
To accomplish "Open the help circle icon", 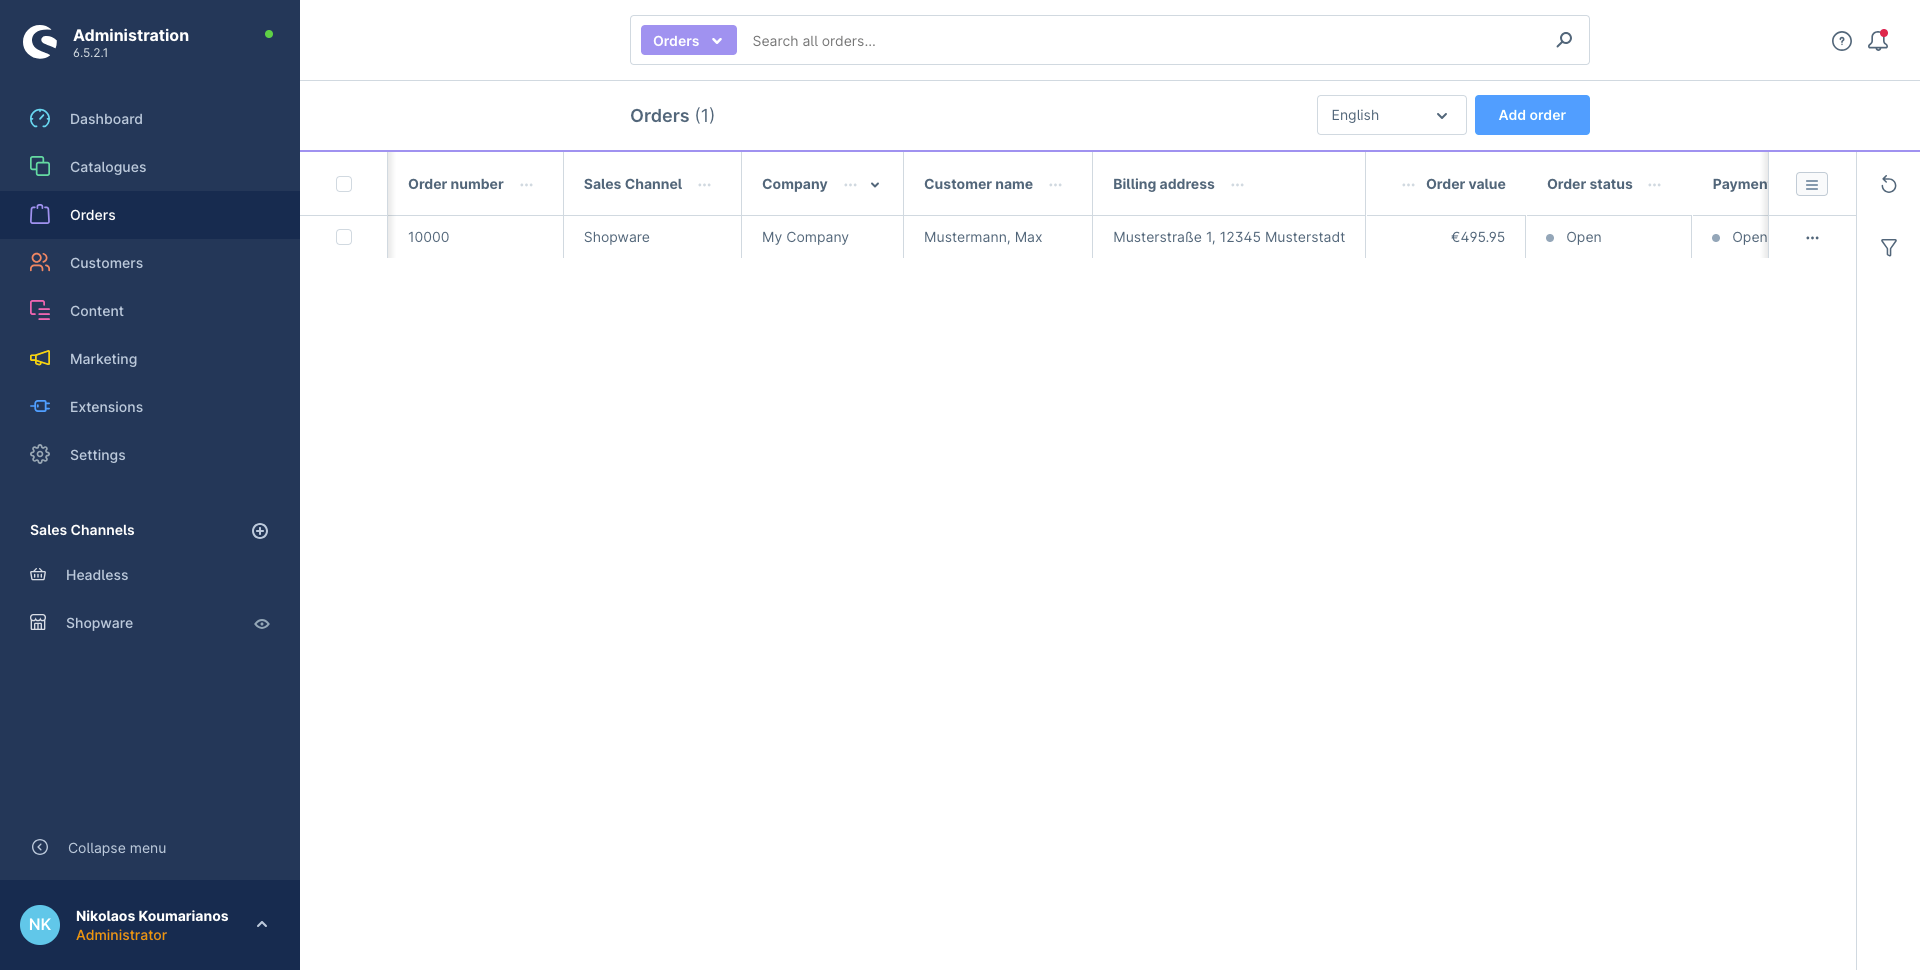I will 1842,41.
